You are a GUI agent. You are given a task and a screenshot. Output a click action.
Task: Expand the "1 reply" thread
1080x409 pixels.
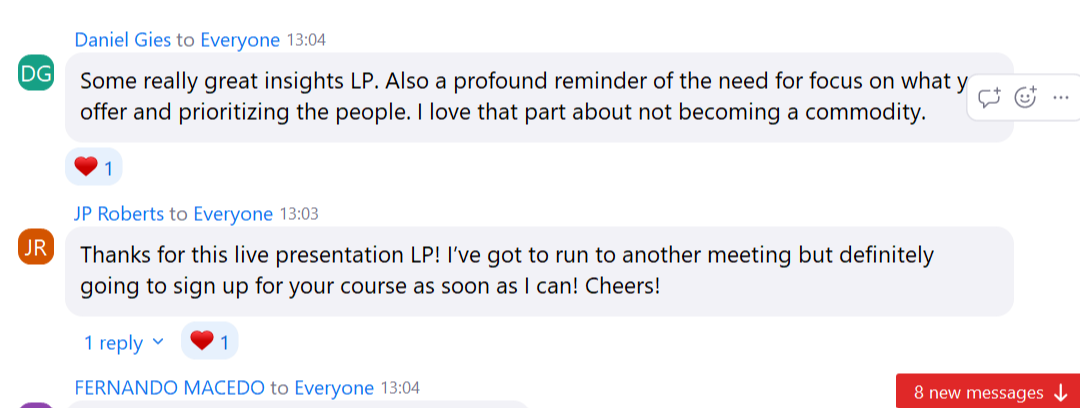point(123,343)
